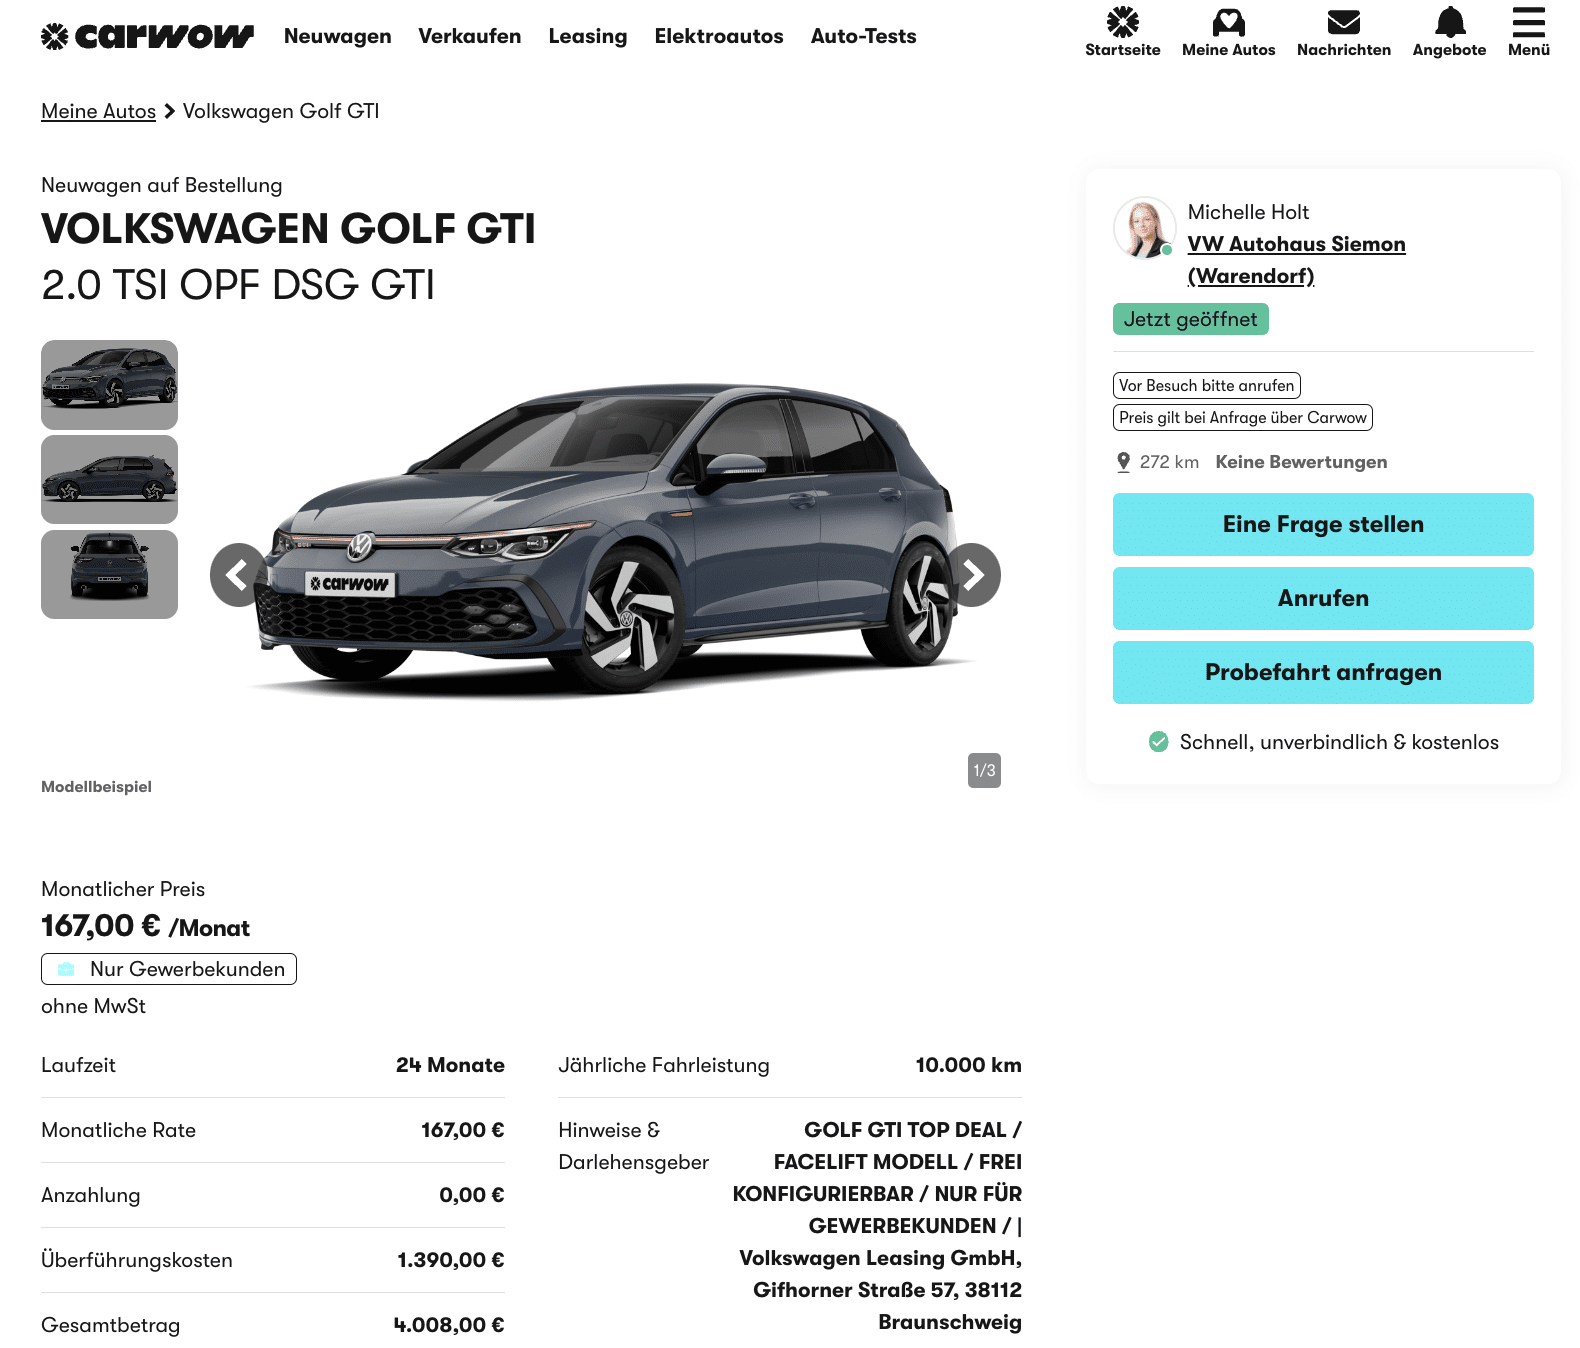1580x1348 pixels.
Task: Click Anzahlung 0,00 € value
Action: [472, 1195]
